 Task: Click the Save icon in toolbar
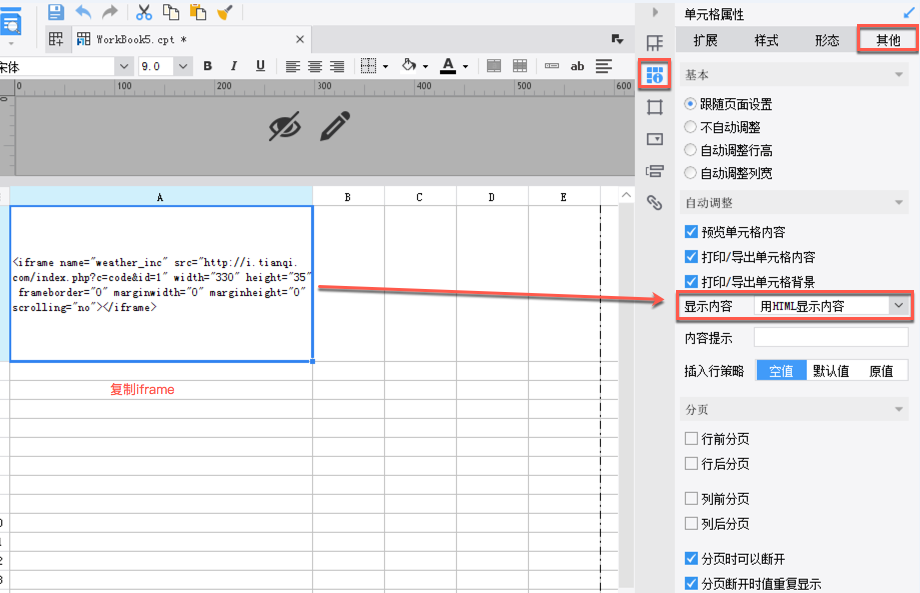point(56,12)
